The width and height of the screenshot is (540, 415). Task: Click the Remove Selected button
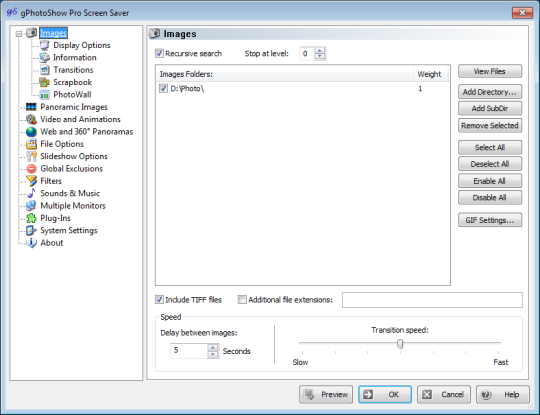coord(490,125)
